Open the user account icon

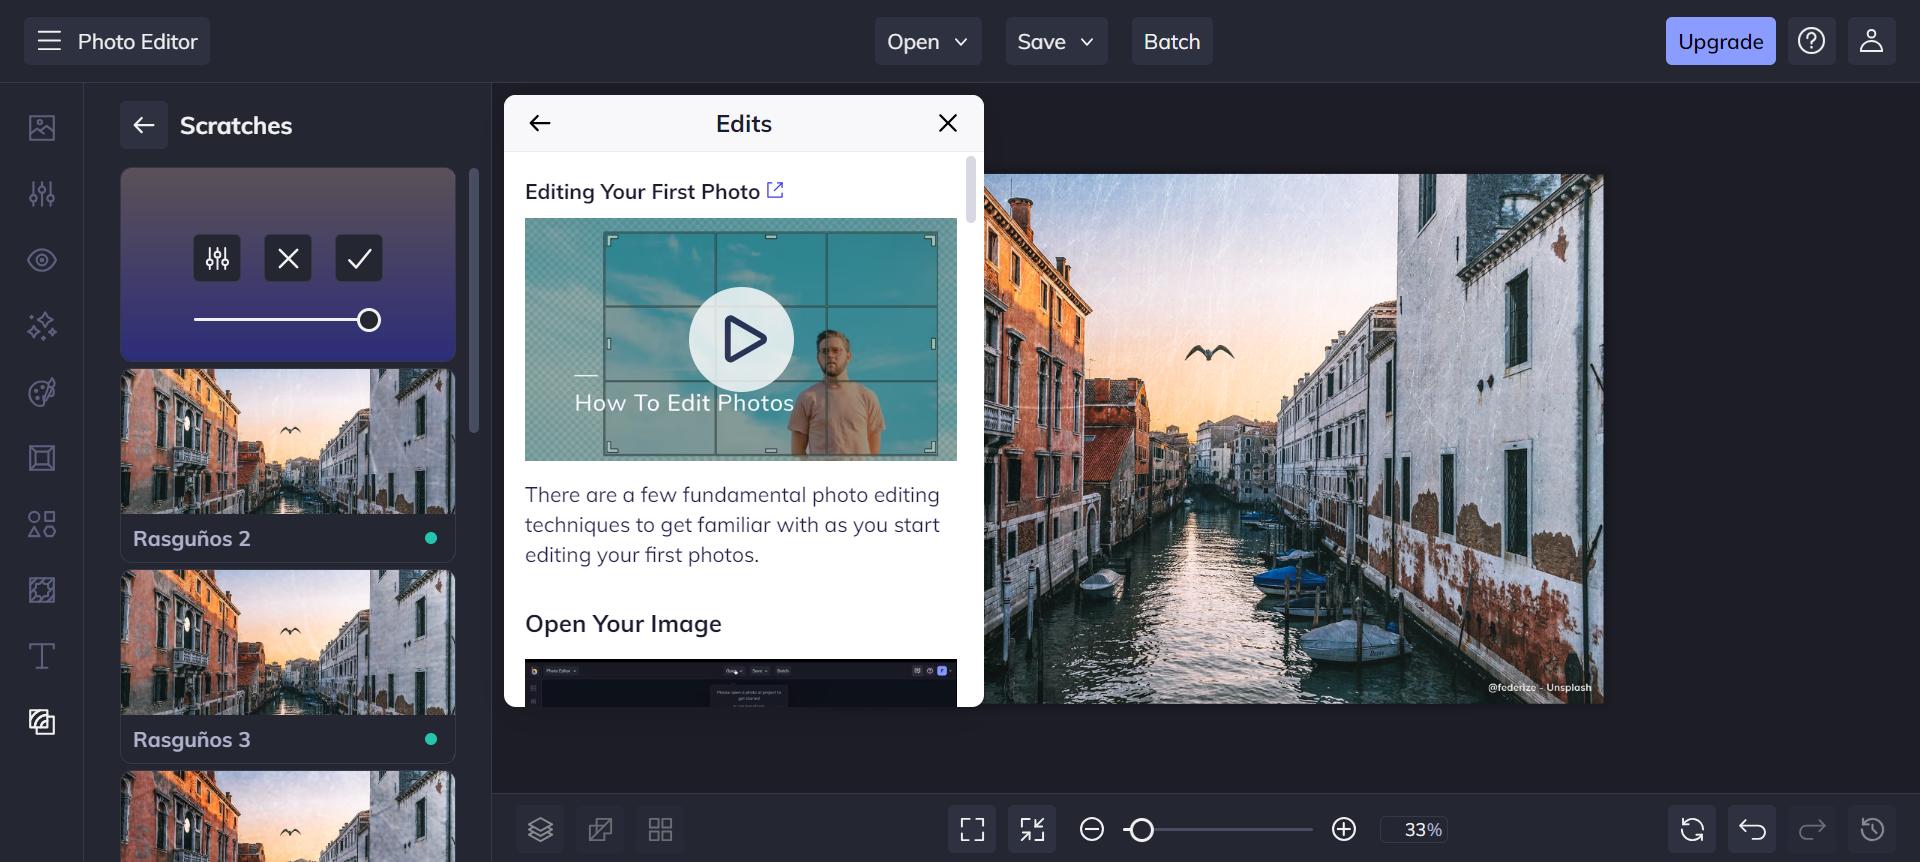(1871, 41)
